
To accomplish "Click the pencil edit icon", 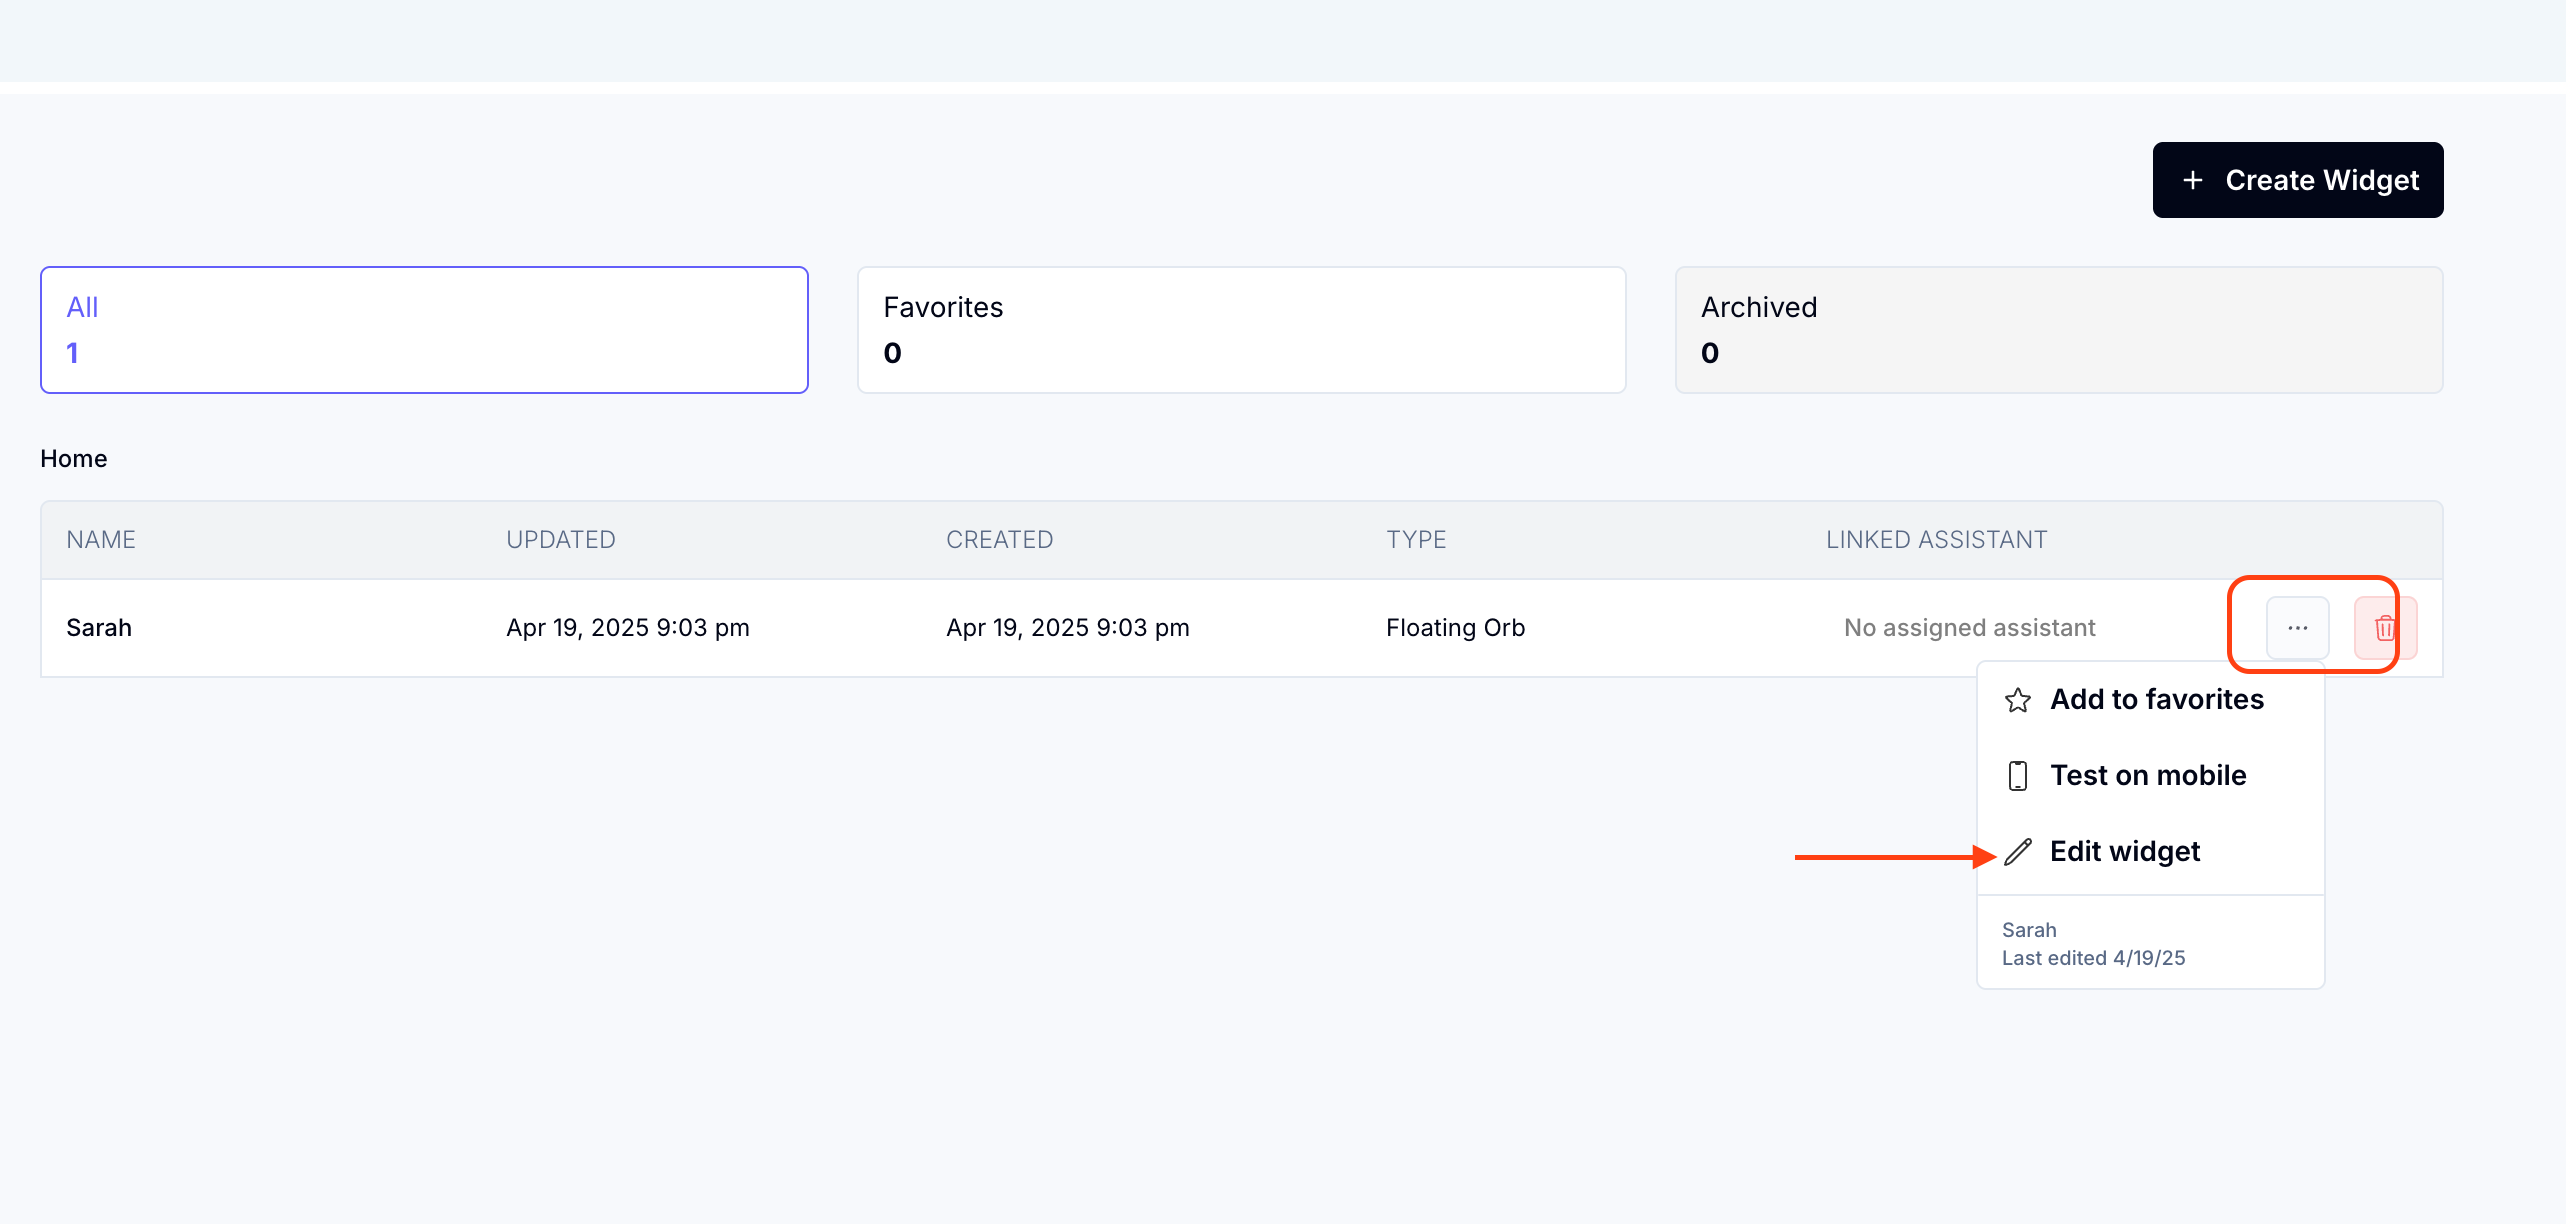I will pyautogui.click(x=2017, y=852).
